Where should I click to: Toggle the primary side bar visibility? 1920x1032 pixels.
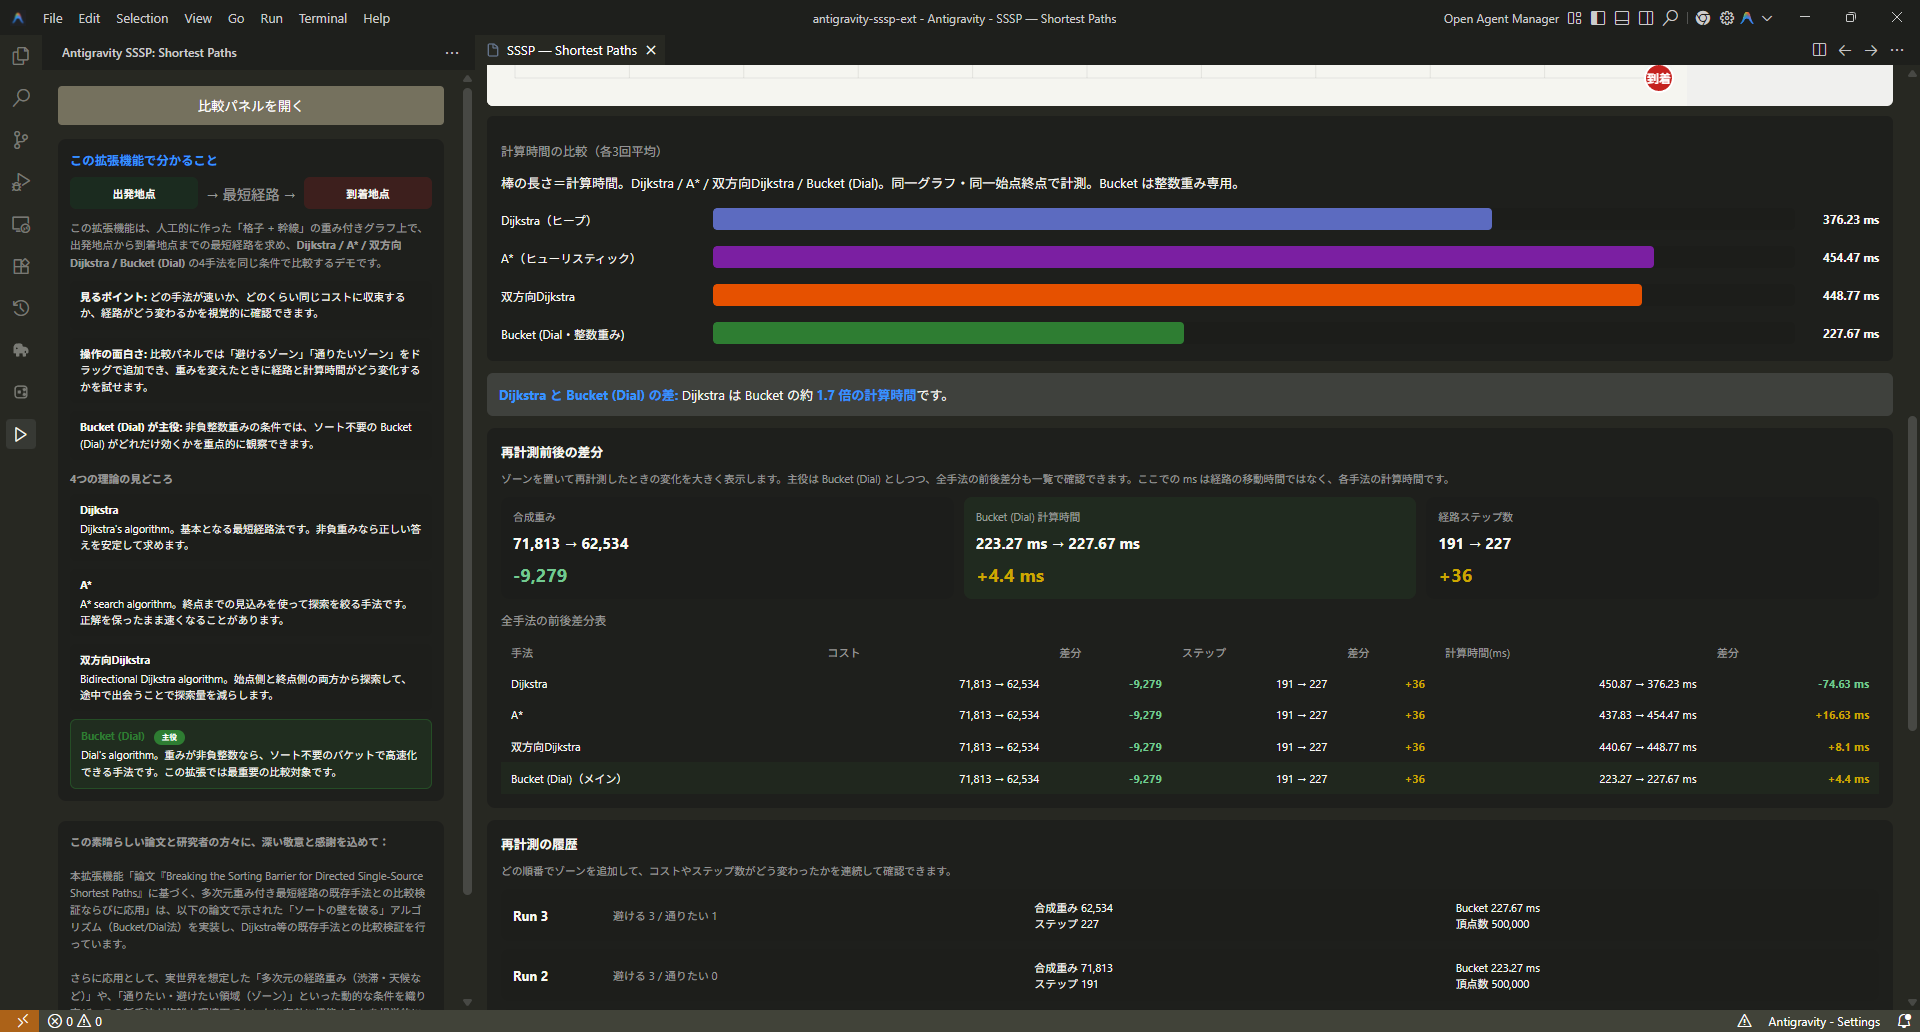click(1598, 18)
